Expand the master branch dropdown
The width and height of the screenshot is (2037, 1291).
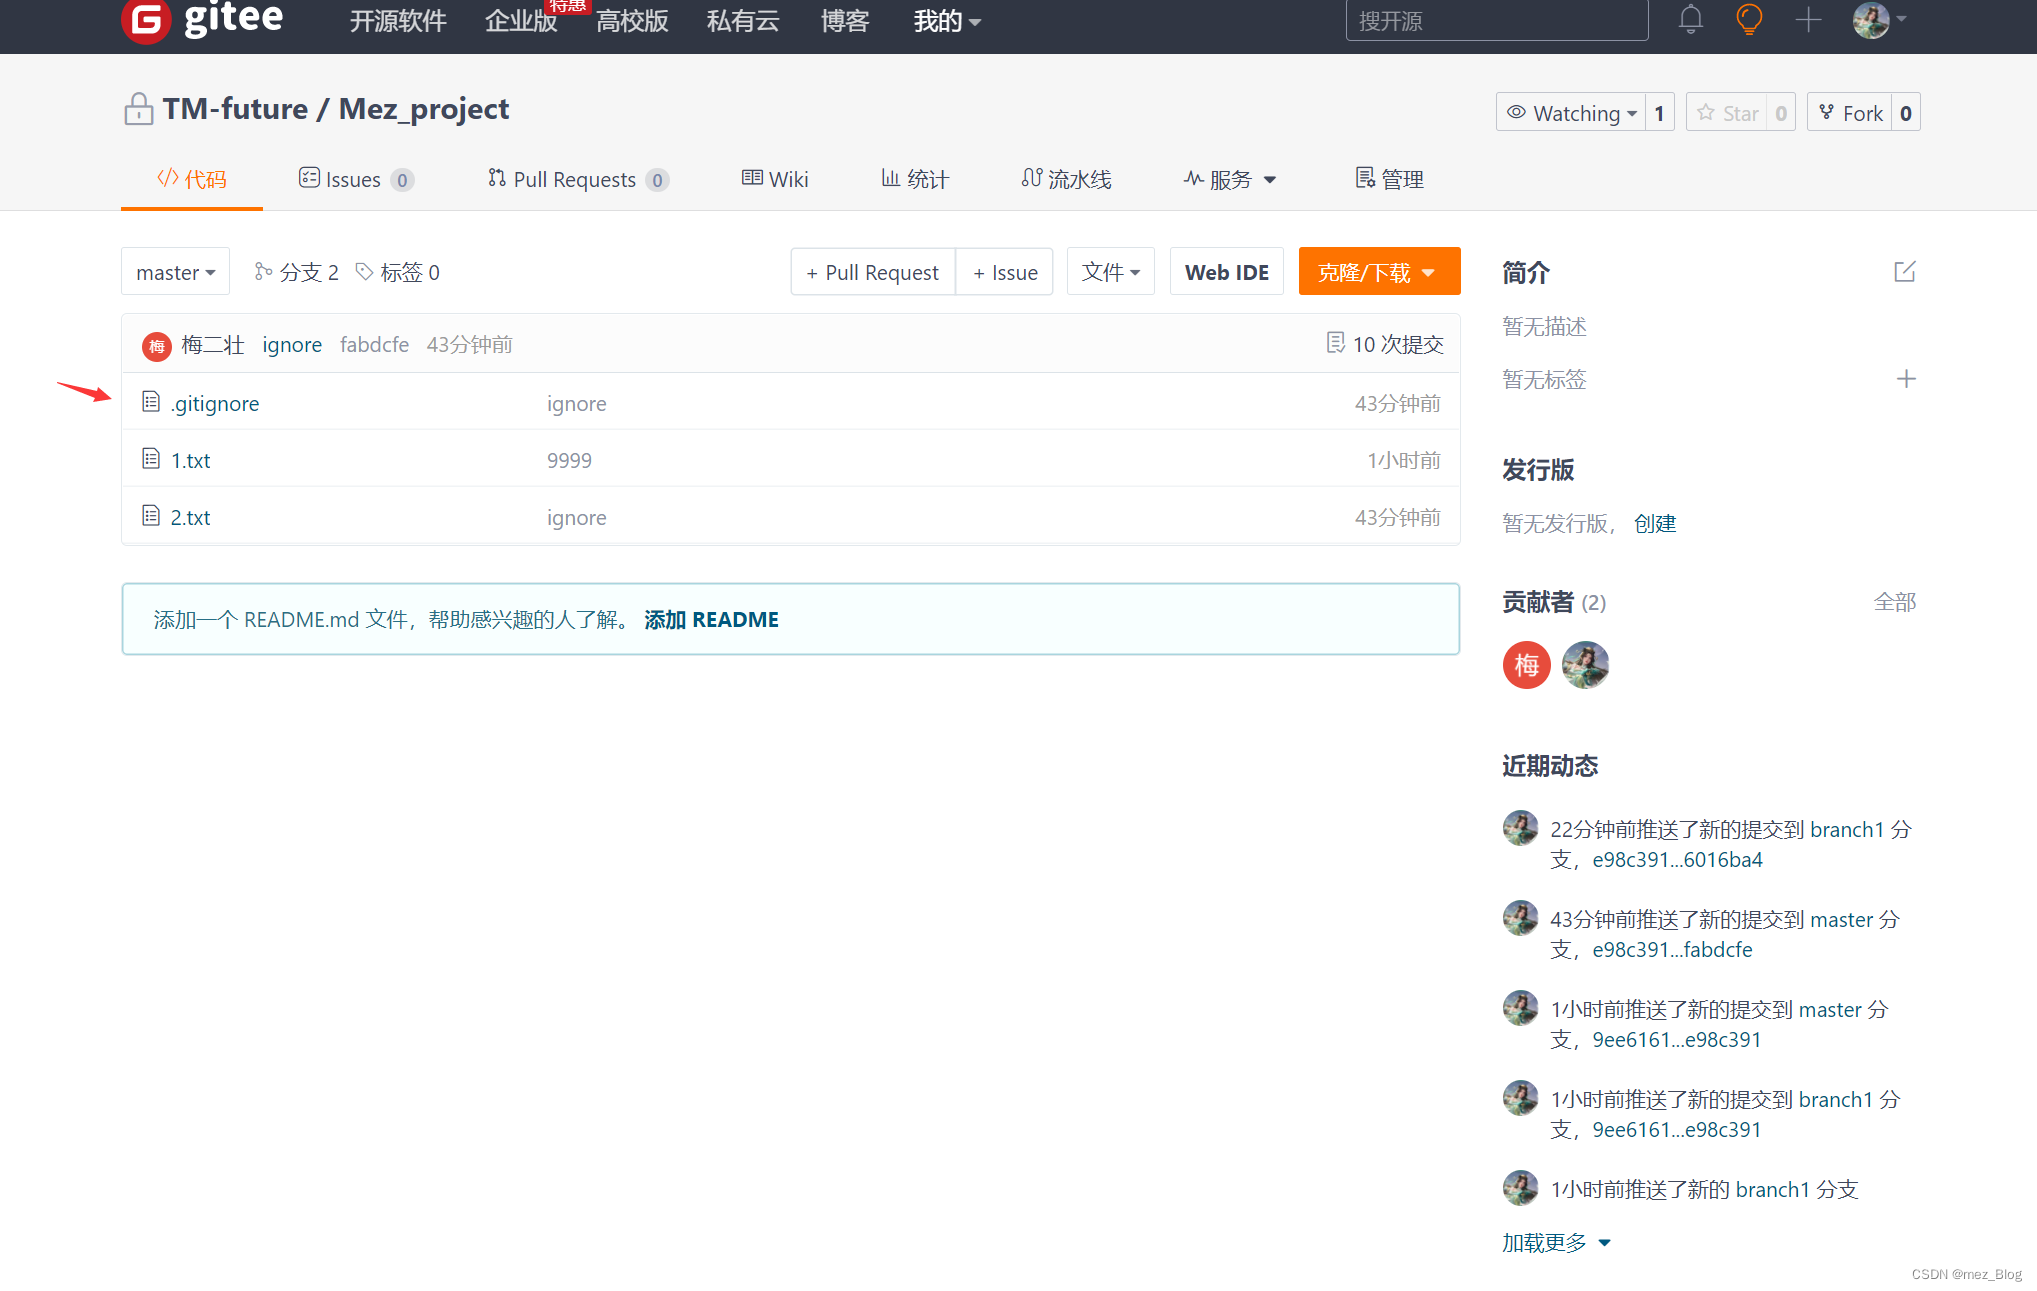coord(176,272)
